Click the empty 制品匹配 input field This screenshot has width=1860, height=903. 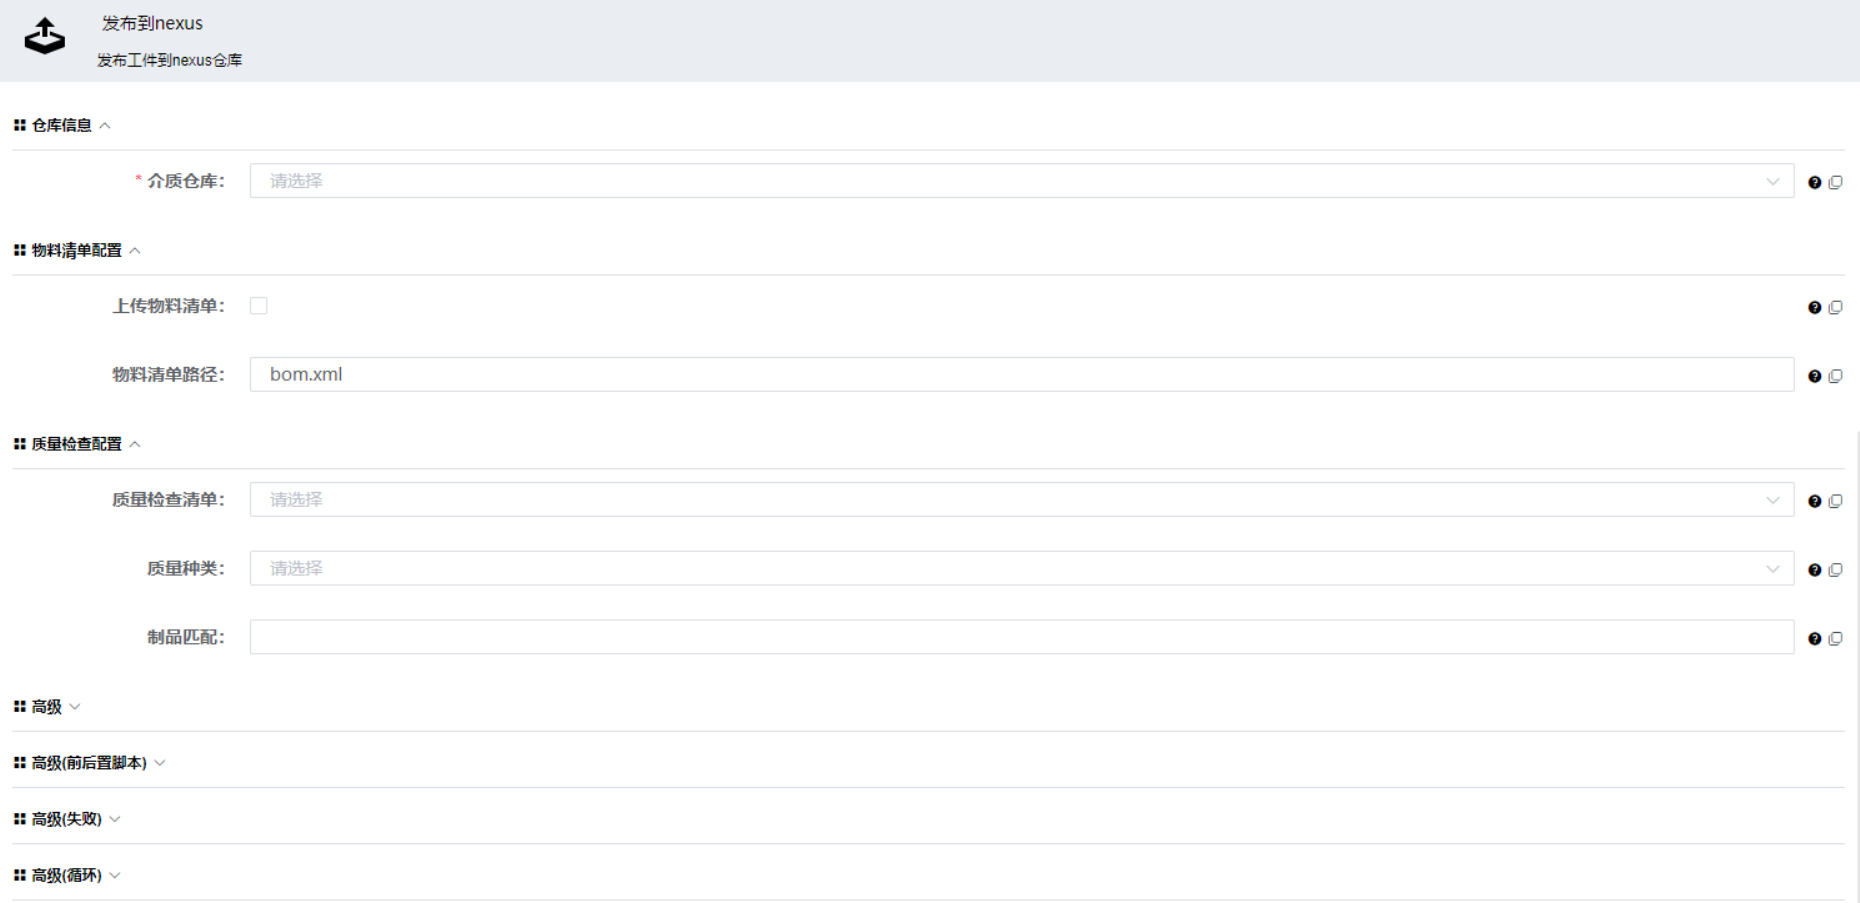coord(1020,638)
